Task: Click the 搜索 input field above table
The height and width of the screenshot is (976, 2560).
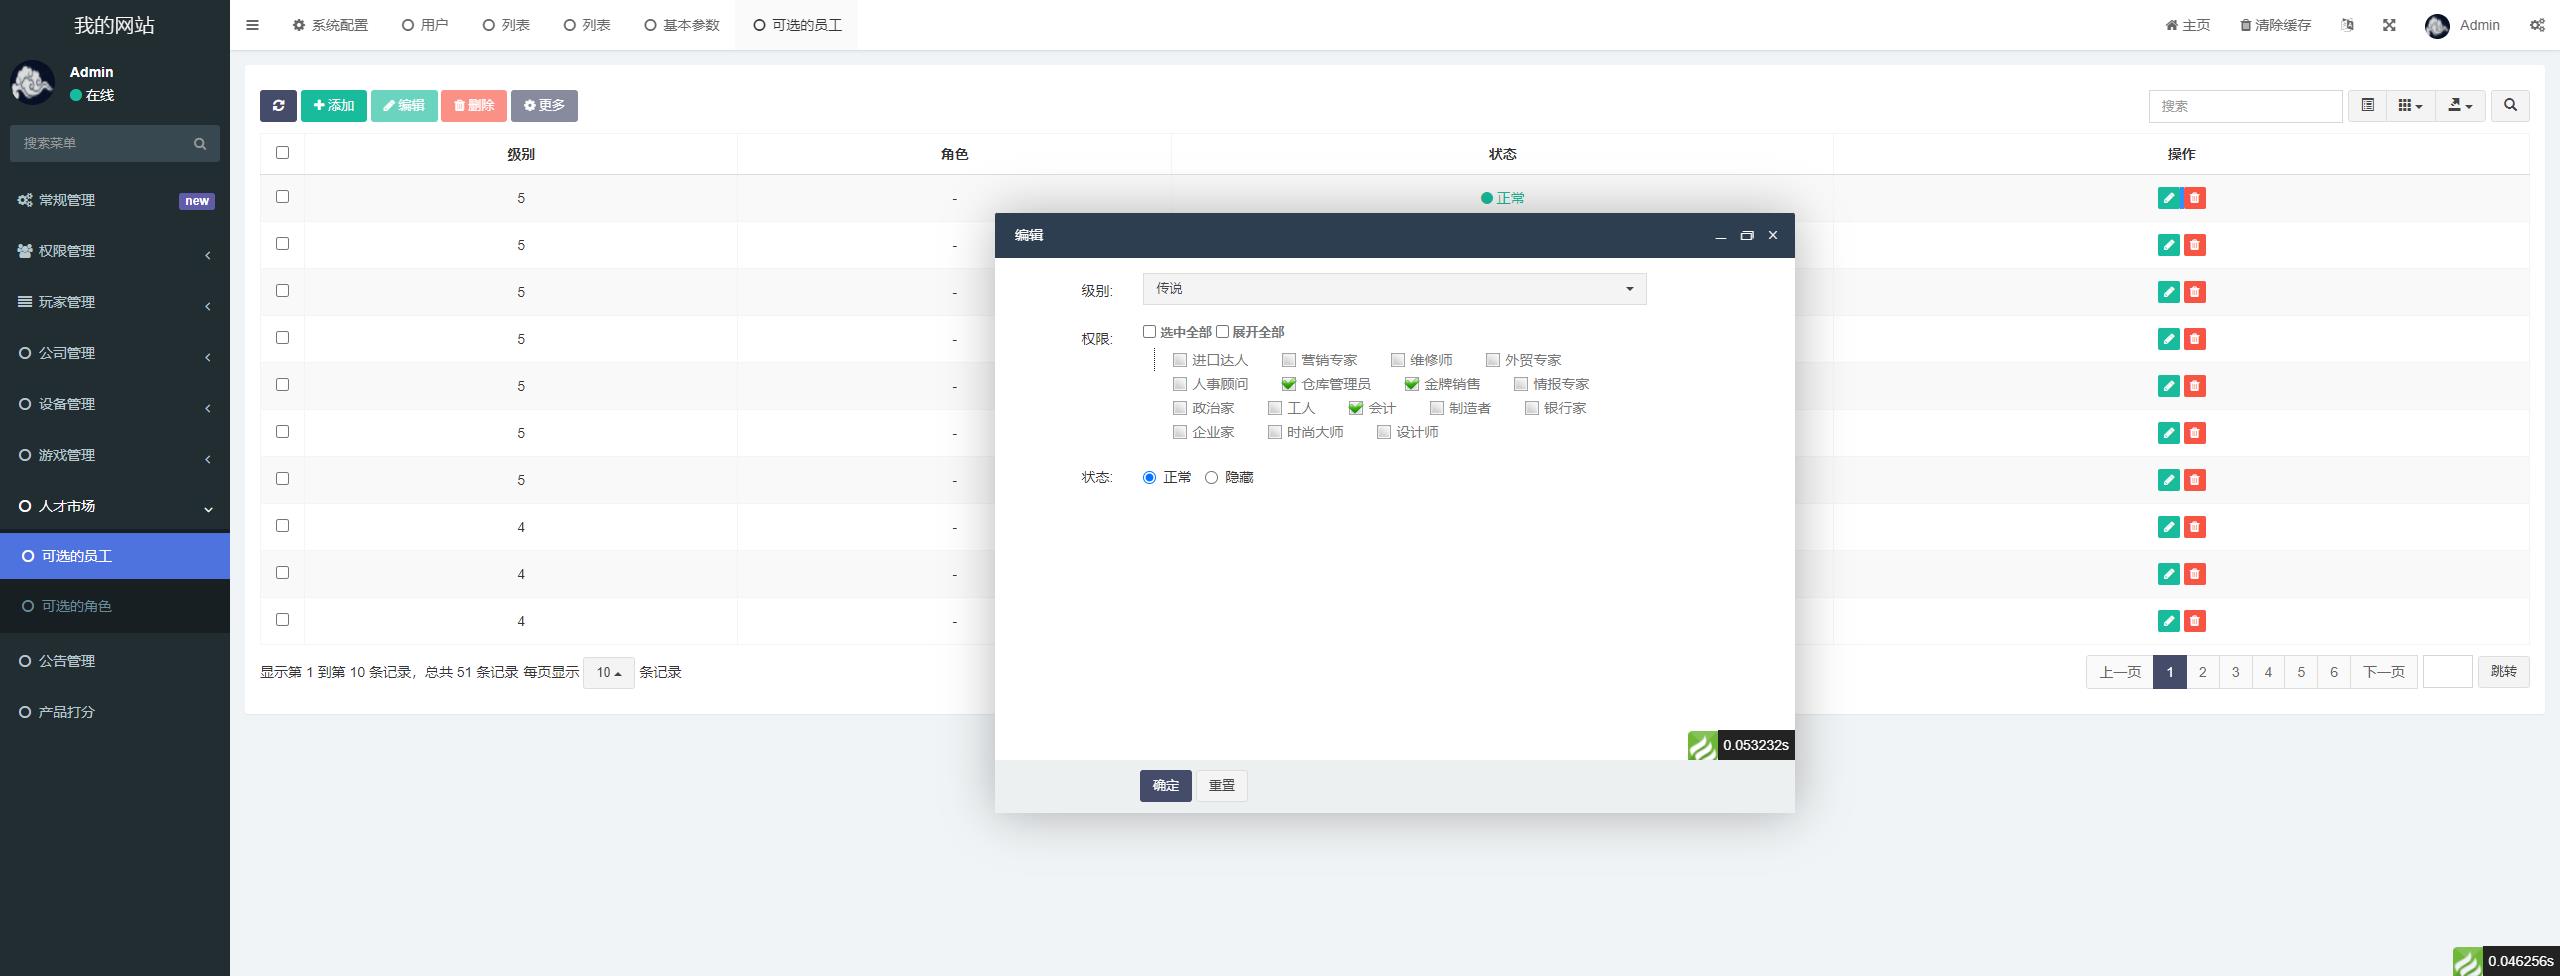Action: [2245, 106]
